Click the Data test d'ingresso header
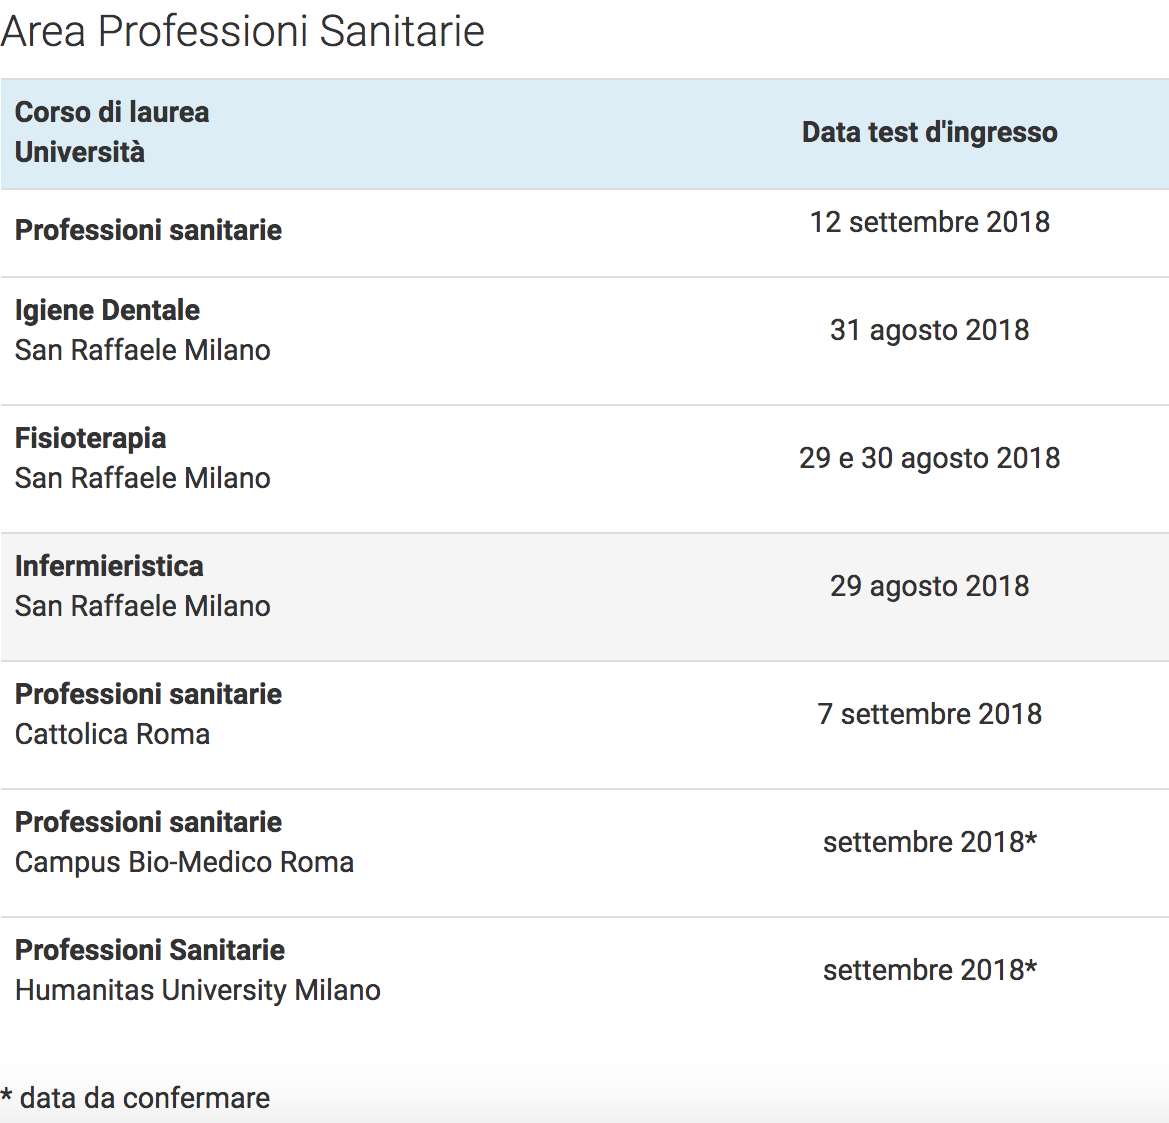Screen dimensions: 1169x1123 (x=930, y=132)
